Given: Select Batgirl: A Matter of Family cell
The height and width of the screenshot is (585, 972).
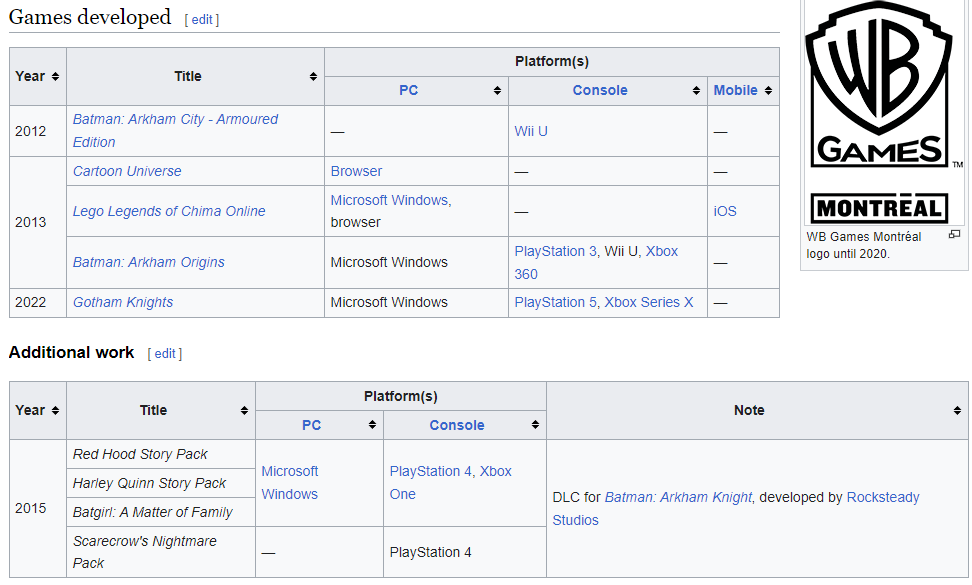Looking at the screenshot, I should pyautogui.click(x=161, y=512).
